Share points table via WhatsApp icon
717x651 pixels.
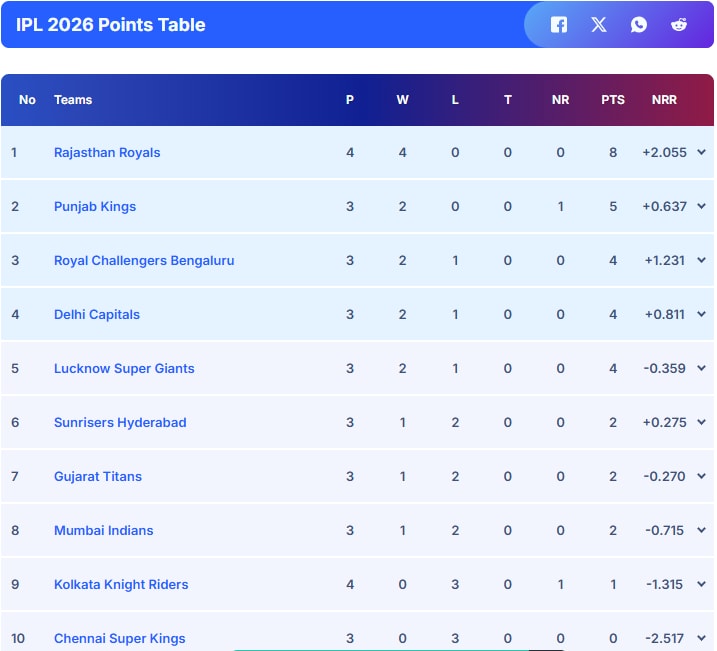click(639, 25)
